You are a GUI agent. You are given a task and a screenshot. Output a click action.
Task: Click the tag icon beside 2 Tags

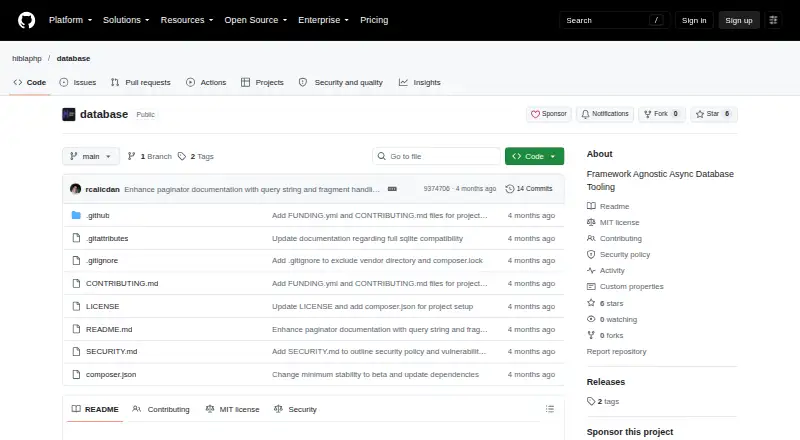(x=182, y=156)
